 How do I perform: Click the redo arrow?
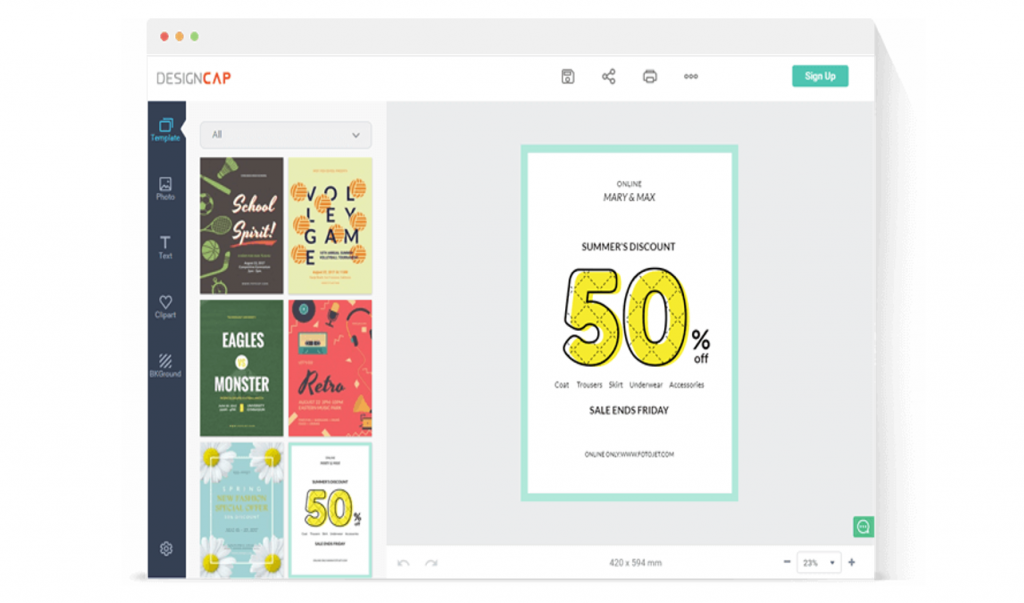click(431, 562)
